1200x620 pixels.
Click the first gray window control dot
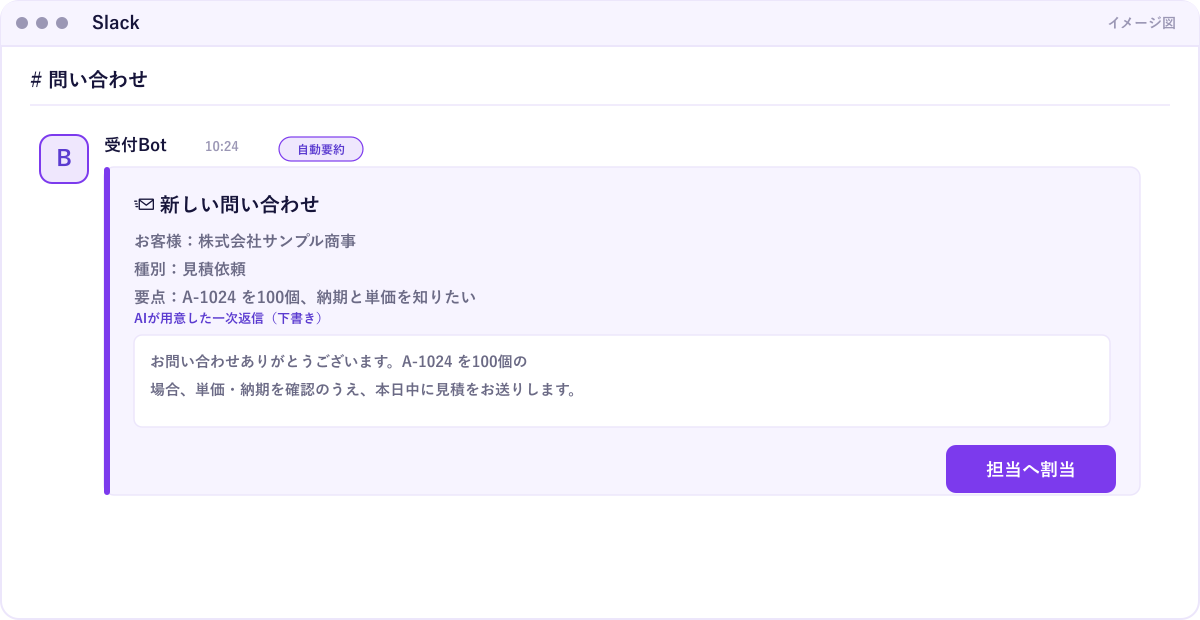pyautogui.click(x=22, y=23)
